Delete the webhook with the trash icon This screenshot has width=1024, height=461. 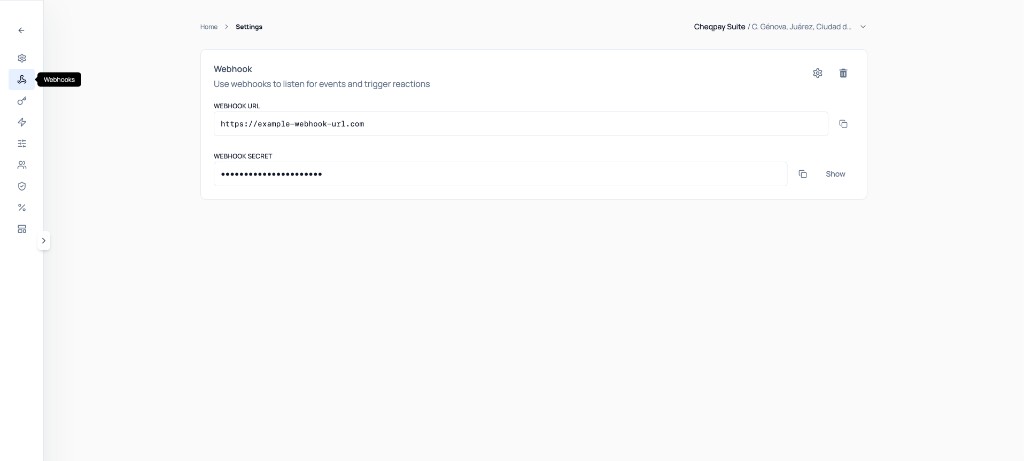point(843,73)
